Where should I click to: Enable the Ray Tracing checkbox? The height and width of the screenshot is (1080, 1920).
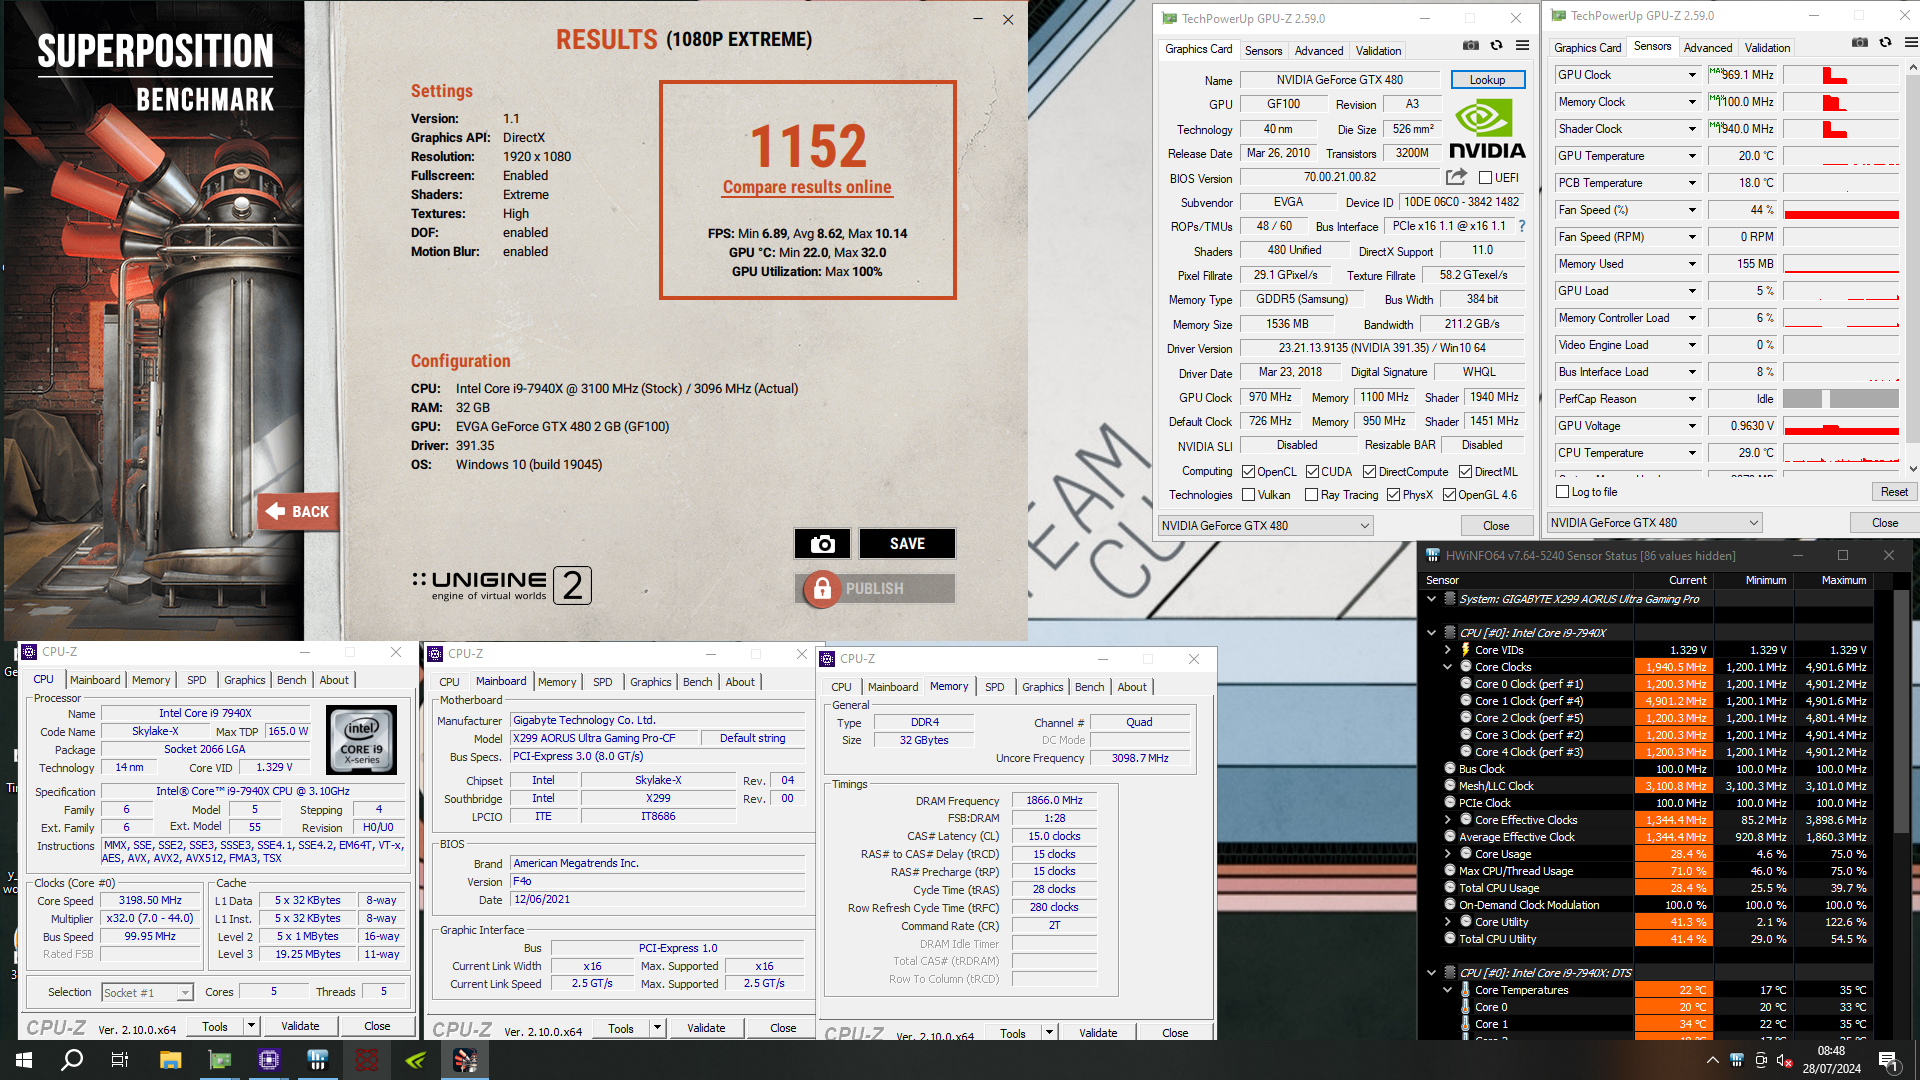point(1311,494)
